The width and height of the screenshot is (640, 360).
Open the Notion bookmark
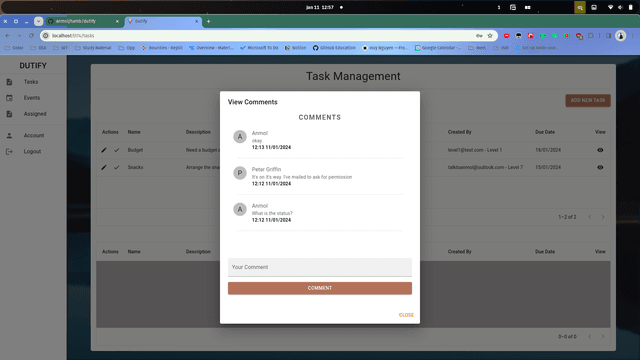click(x=296, y=48)
